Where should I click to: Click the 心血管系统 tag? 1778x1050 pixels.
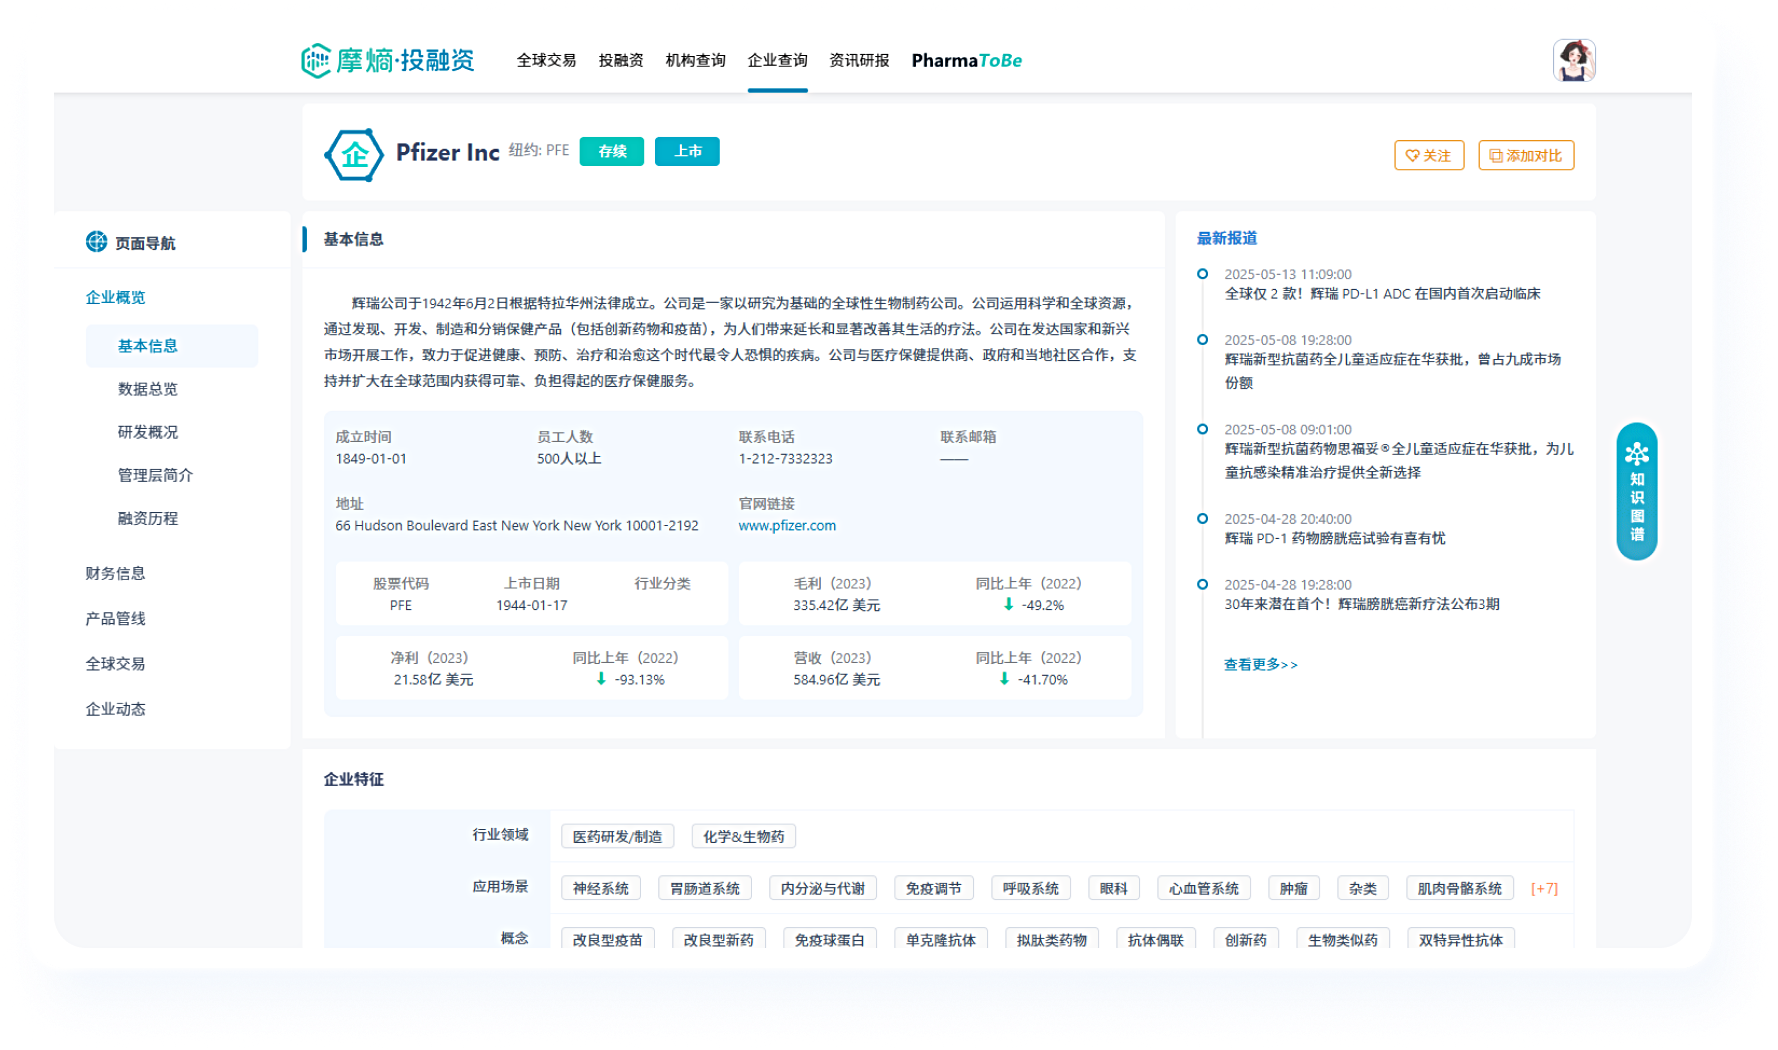click(1203, 888)
